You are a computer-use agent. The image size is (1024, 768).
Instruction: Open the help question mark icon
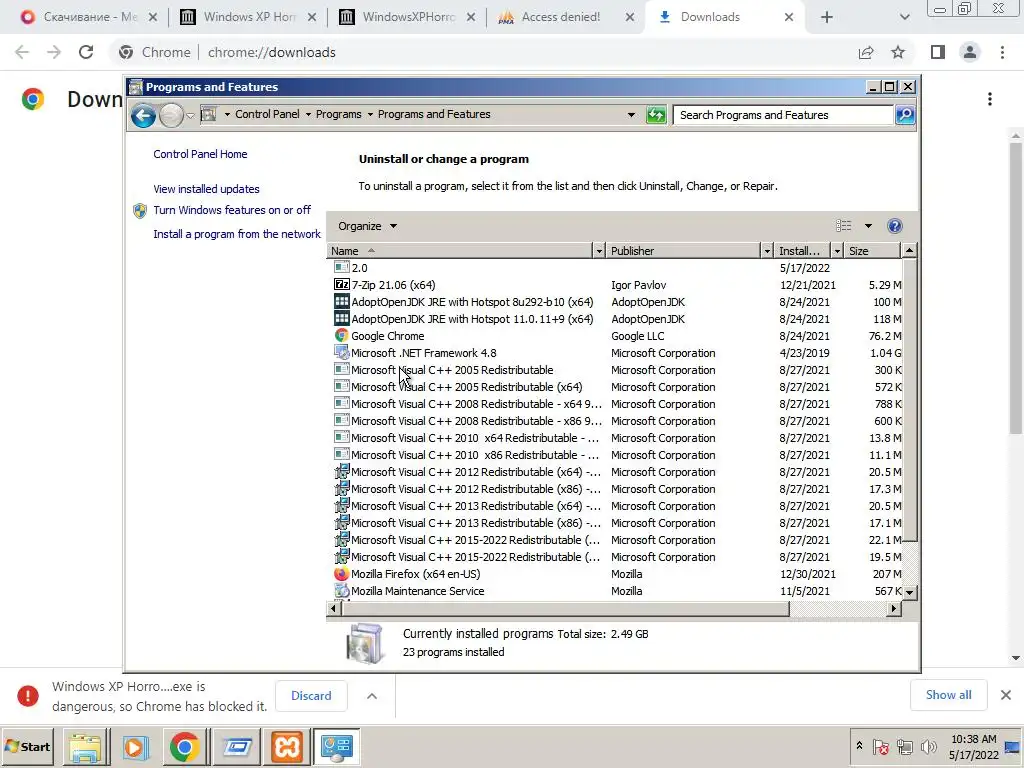click(x=895, y=226)
